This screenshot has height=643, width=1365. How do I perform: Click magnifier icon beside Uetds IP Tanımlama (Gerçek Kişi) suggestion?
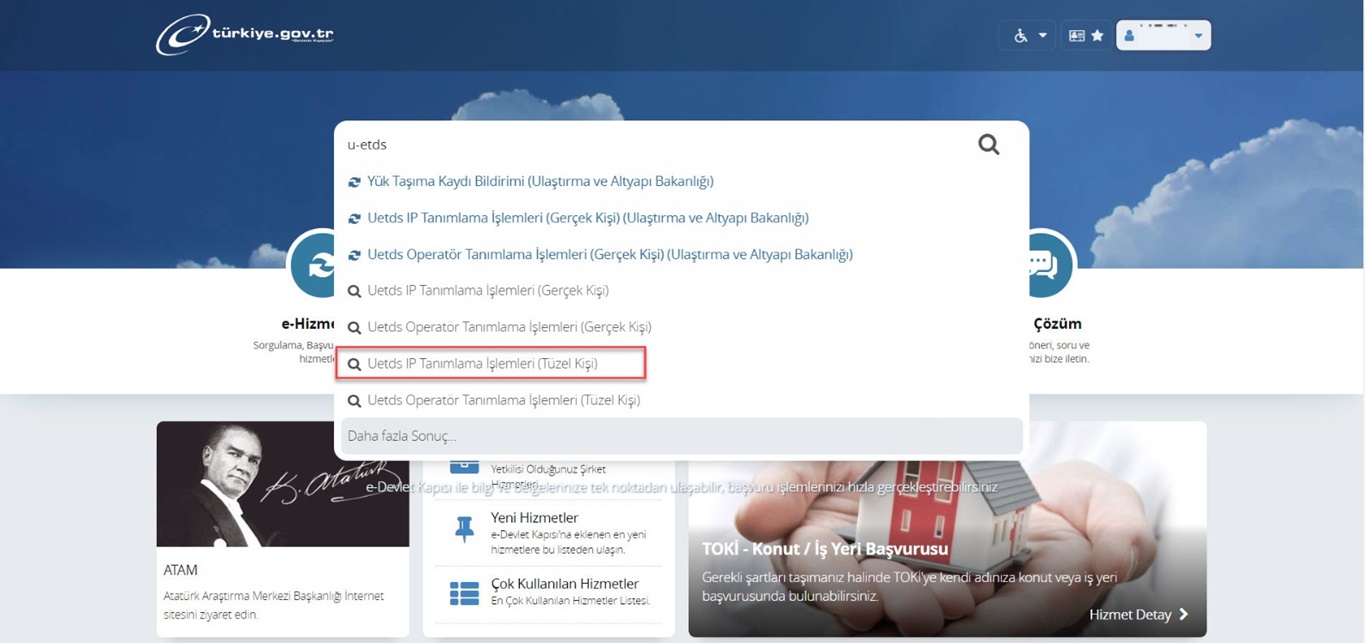354,291
